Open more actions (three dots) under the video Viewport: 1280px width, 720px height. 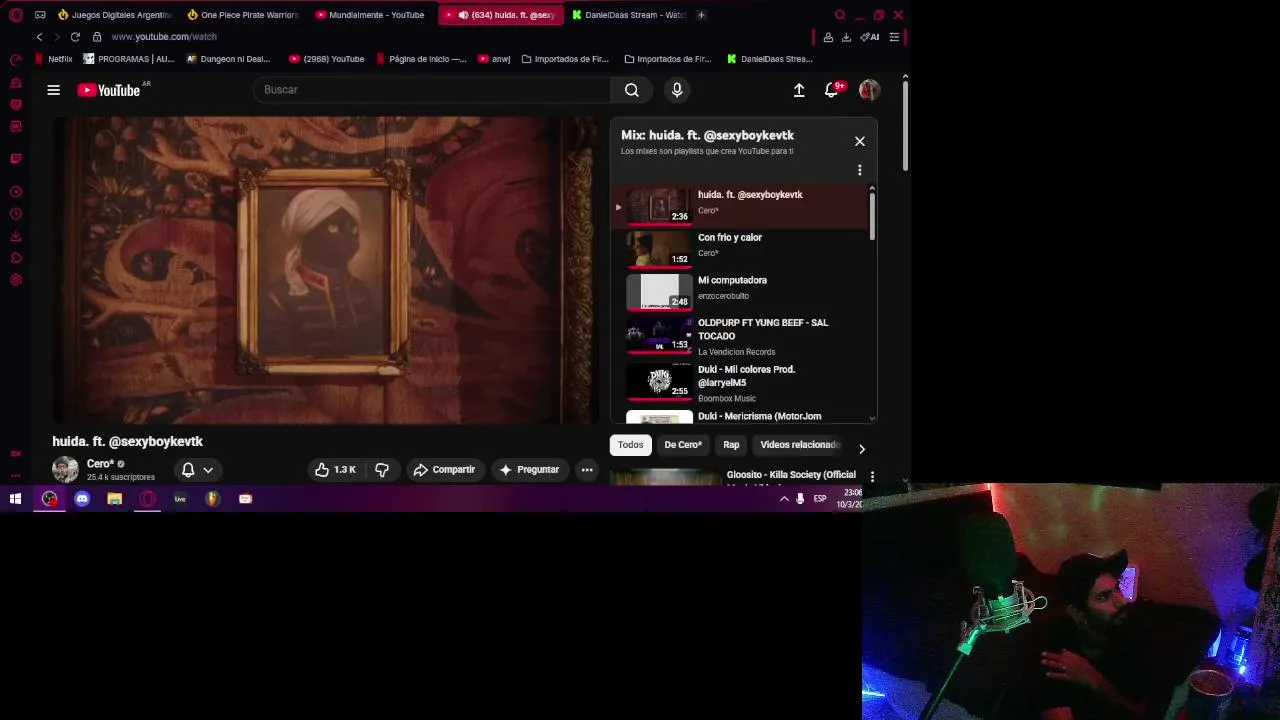pyautogui.click(x=587, y=470)
